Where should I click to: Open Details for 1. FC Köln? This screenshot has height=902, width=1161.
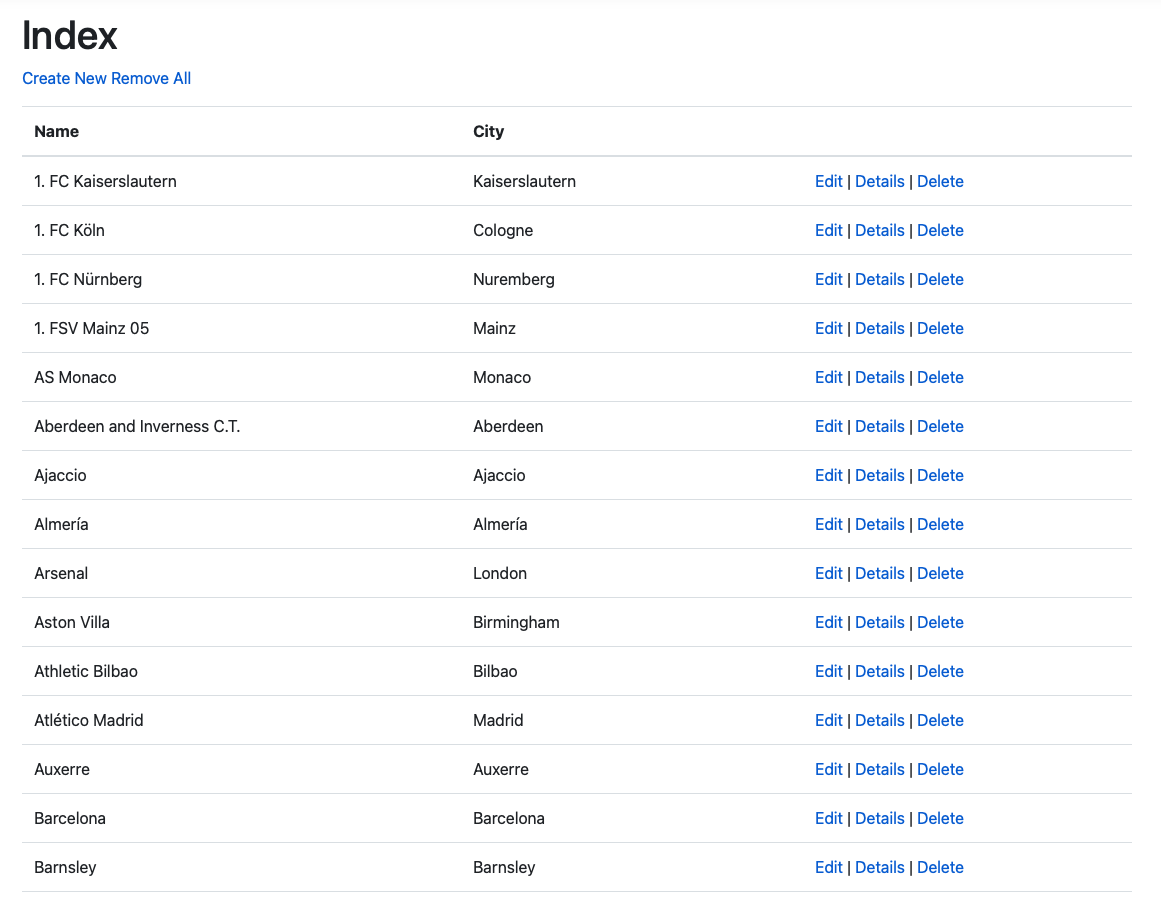[880, 230]
